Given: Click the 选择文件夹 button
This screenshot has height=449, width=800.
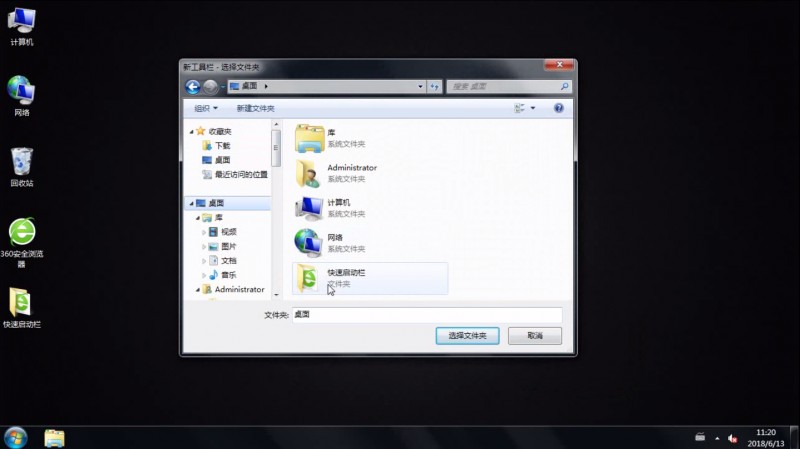Looking at the screenshot, I should pos(467,336).
